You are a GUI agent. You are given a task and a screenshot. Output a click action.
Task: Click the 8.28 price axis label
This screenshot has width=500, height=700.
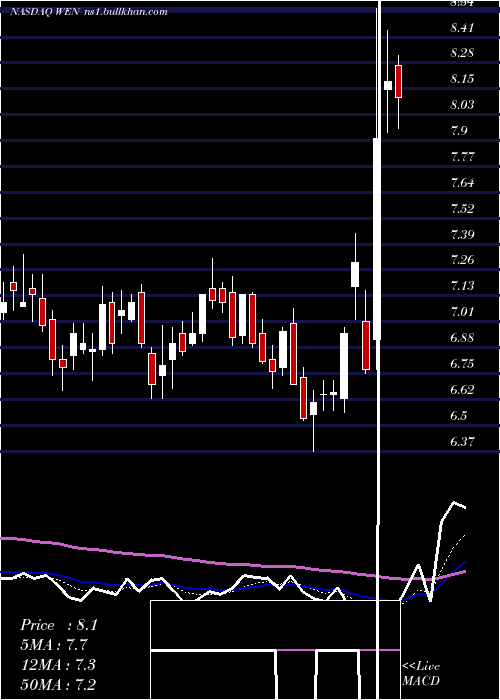pos(462,54)
